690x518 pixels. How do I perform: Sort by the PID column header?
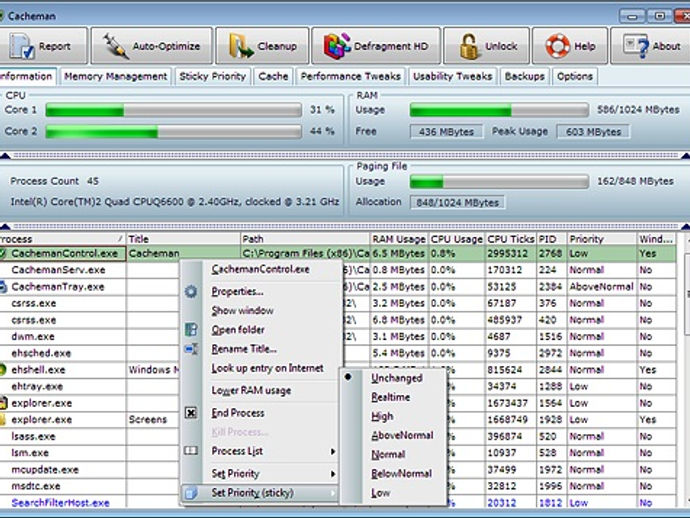click(x=551, y=239)
